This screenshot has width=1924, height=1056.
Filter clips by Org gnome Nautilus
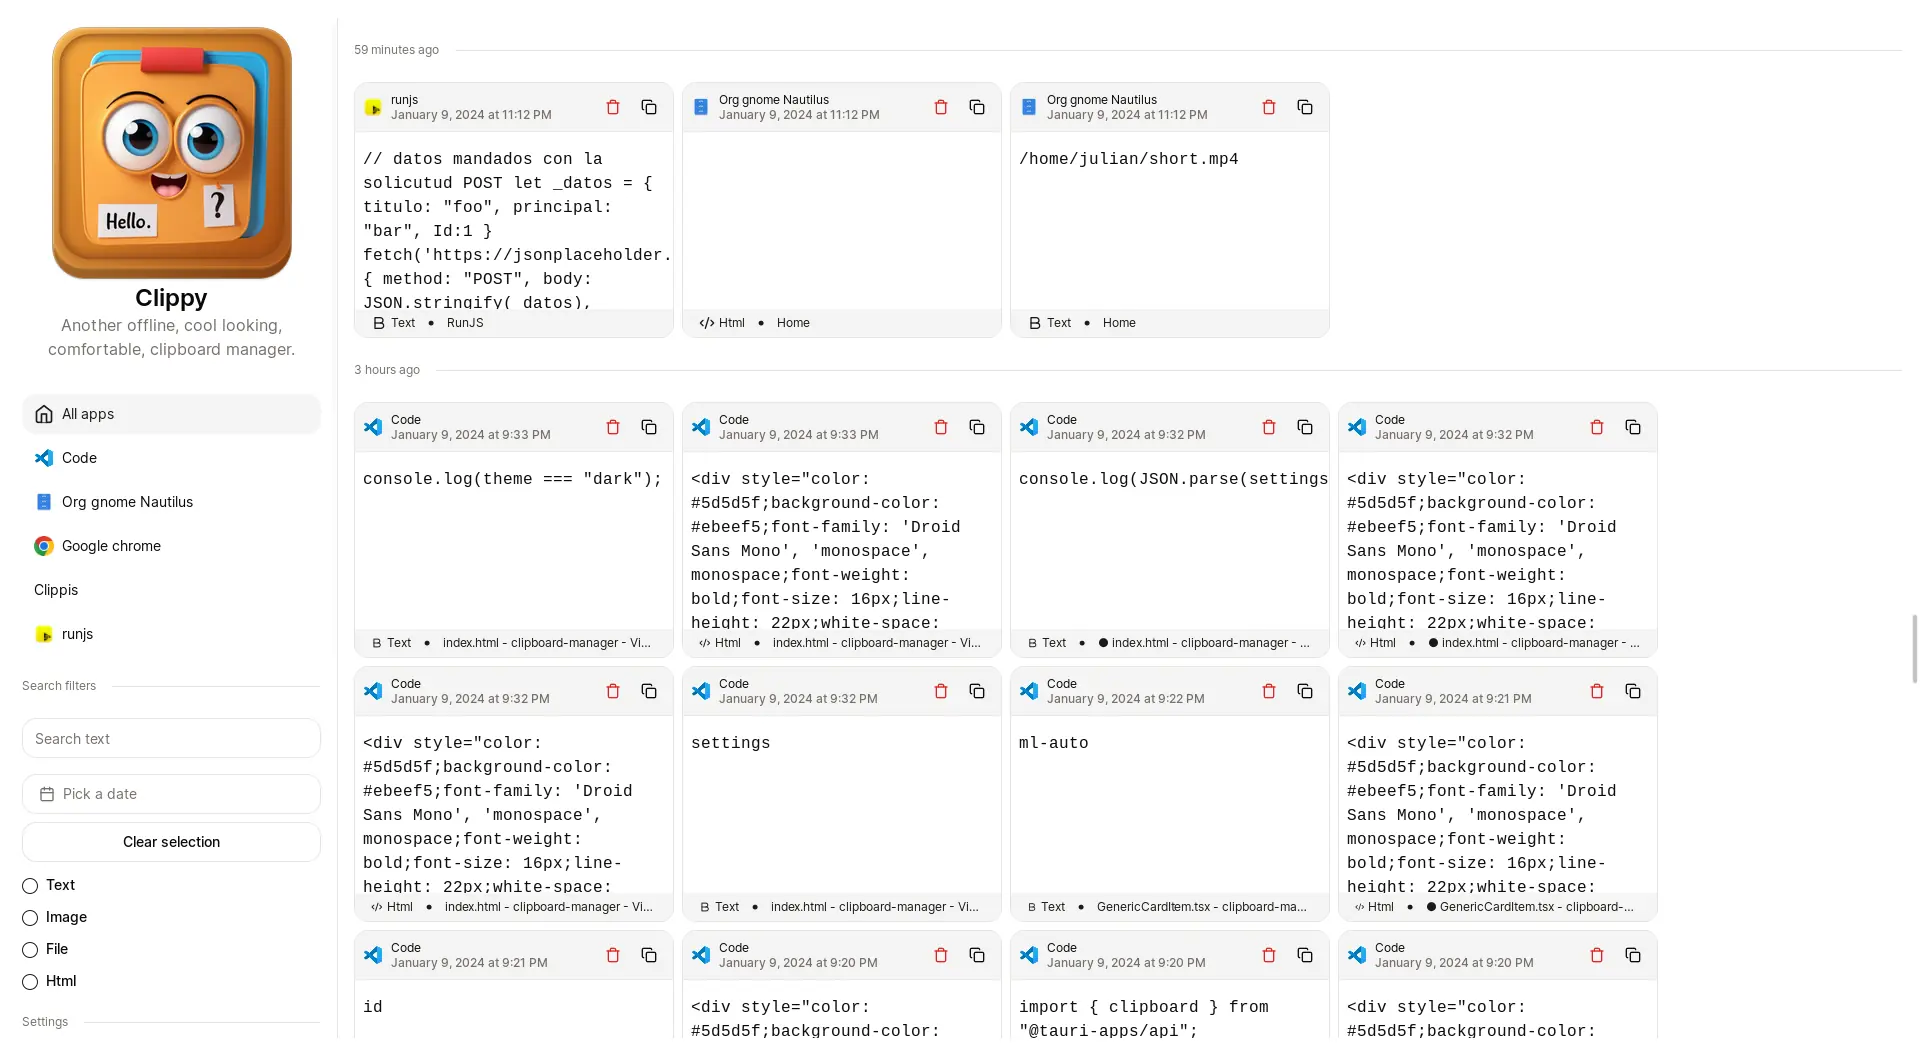point(171,502)
